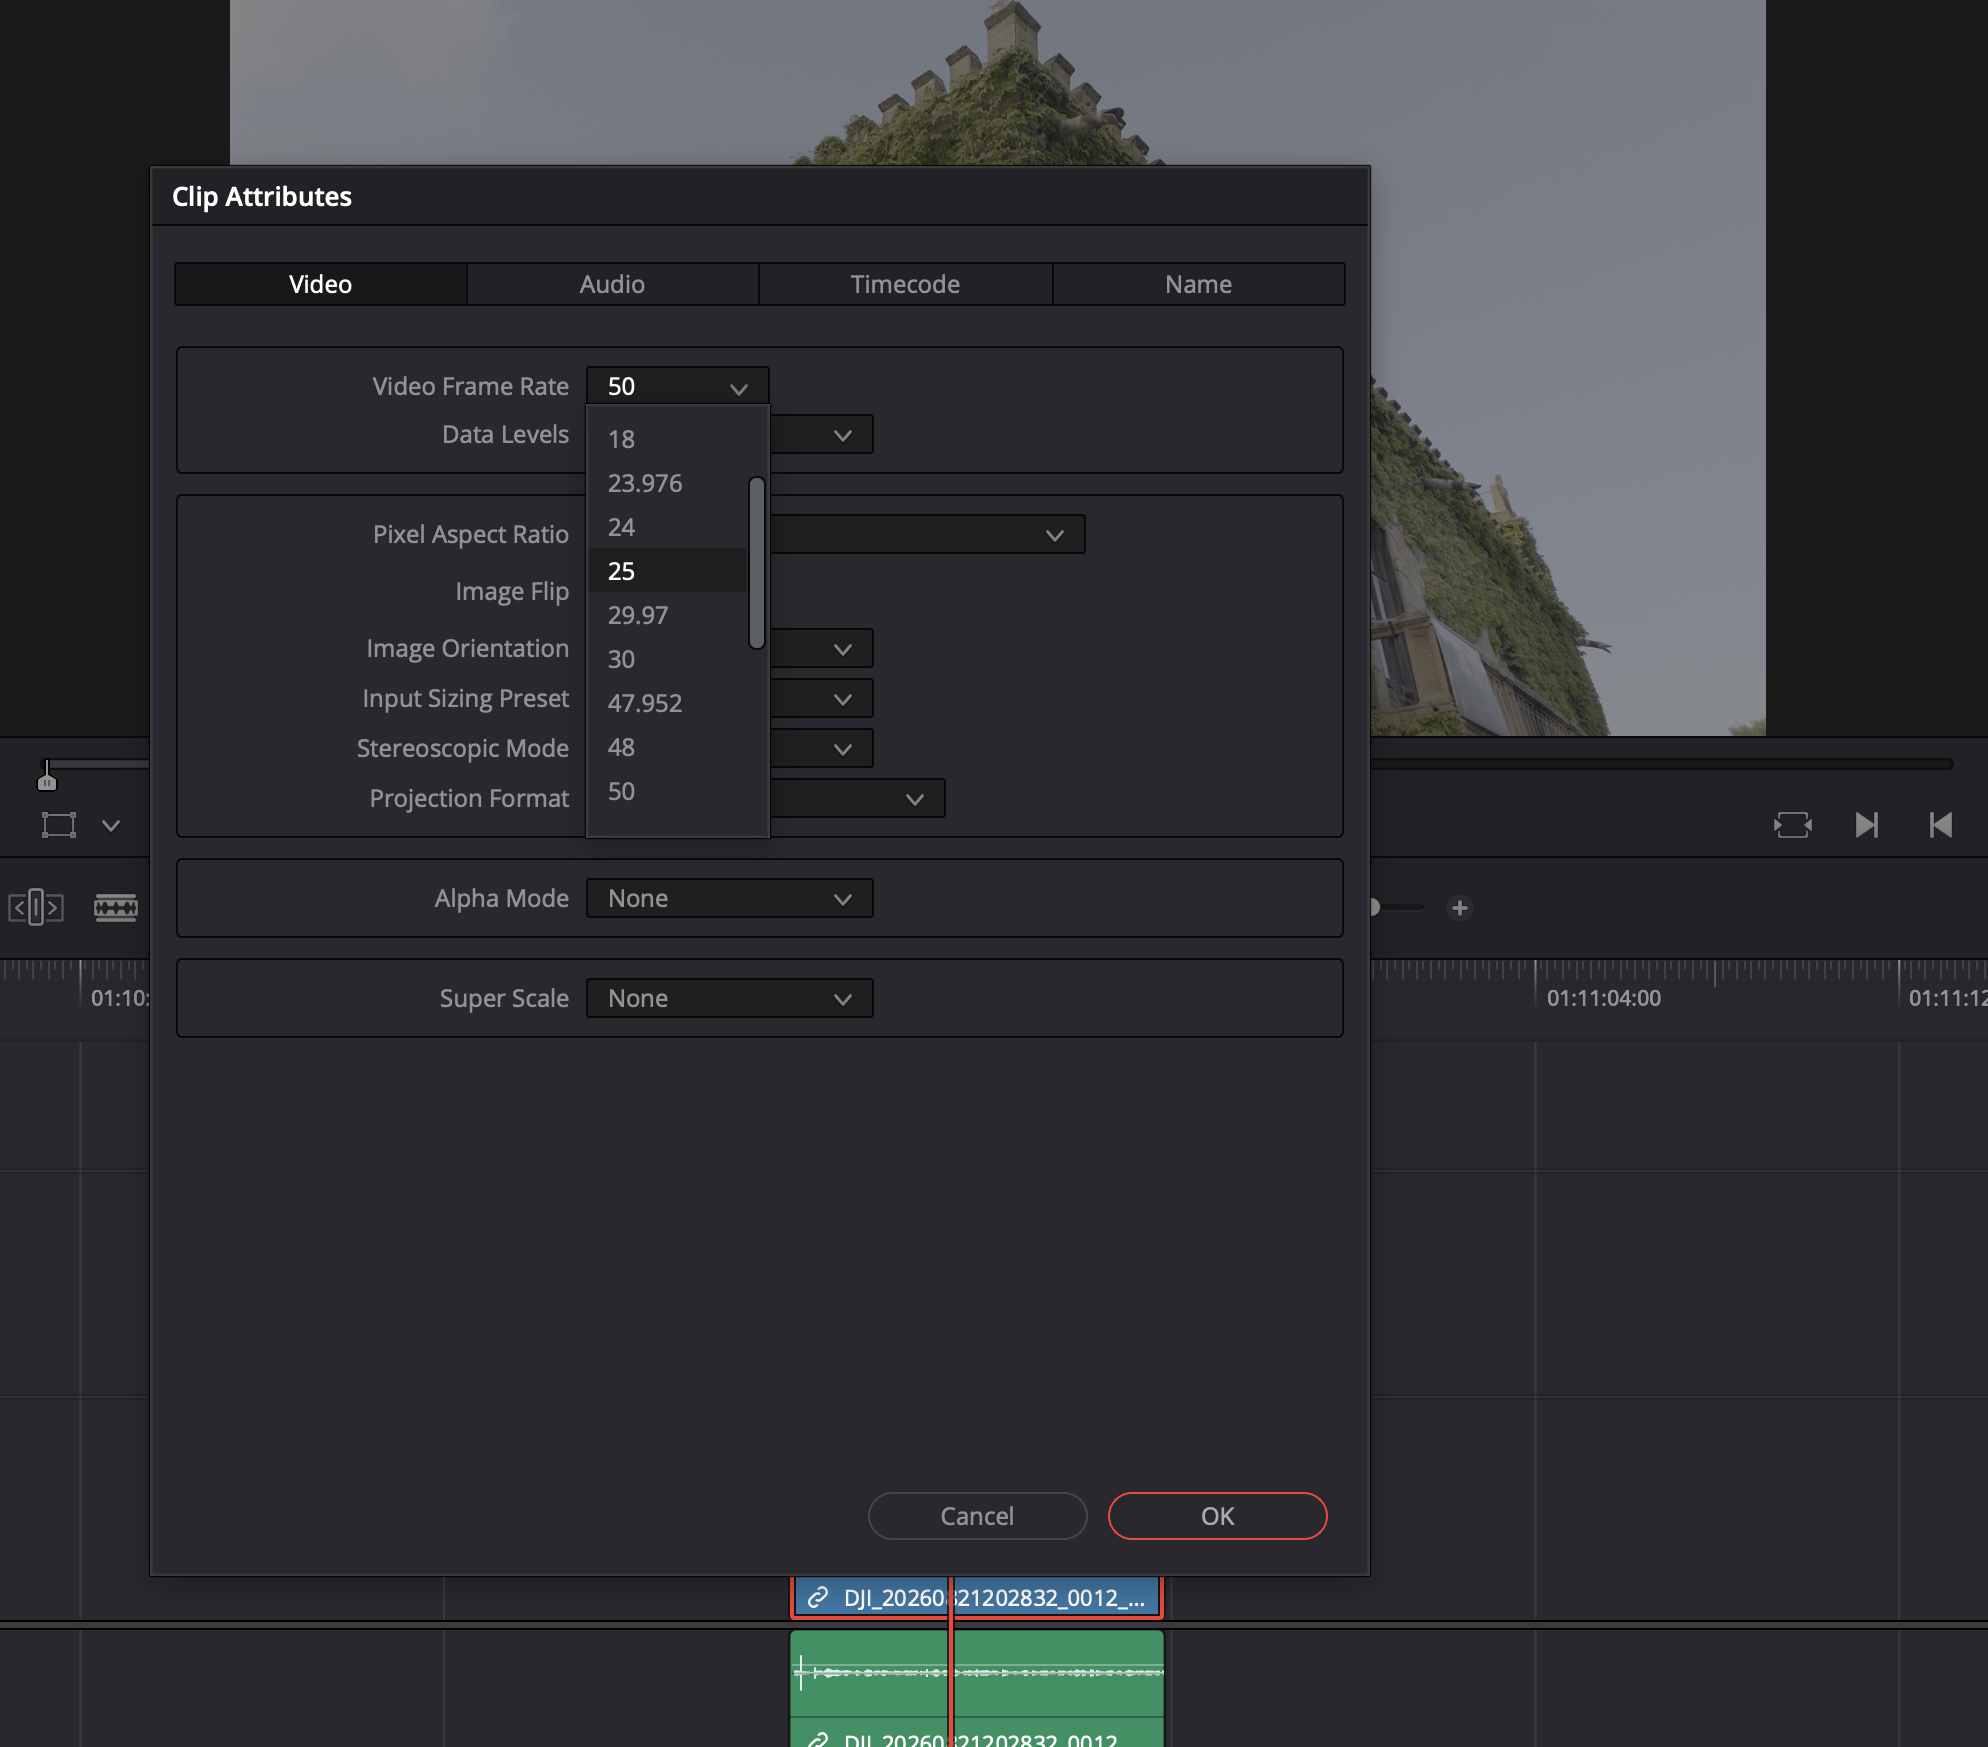Viewport: 1988px width, 1747px height.
Task: Toggle the loop playback icon
Action: coord(1792,825)
